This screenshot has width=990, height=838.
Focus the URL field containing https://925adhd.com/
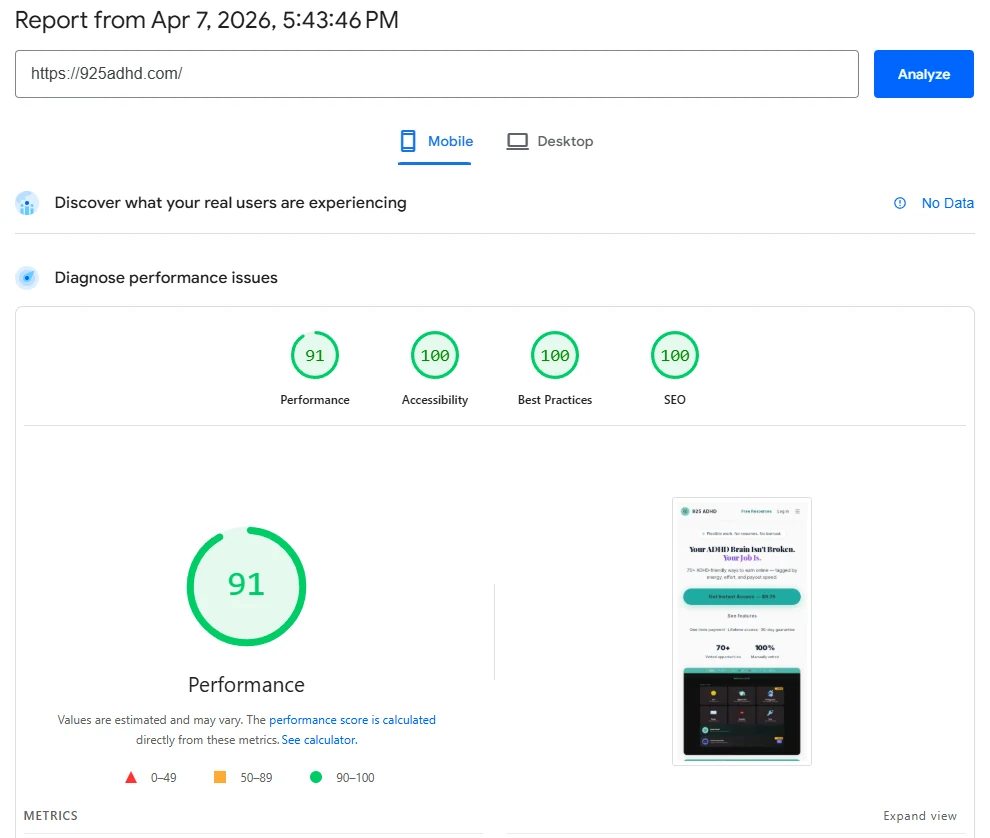436,74
